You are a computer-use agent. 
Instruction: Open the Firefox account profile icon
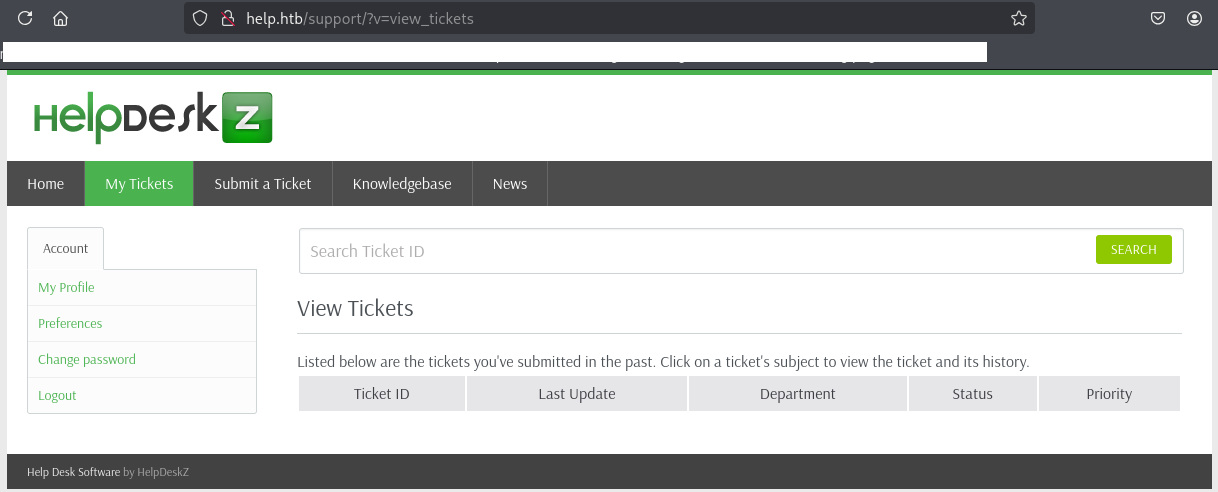[x=1194, y=18]
